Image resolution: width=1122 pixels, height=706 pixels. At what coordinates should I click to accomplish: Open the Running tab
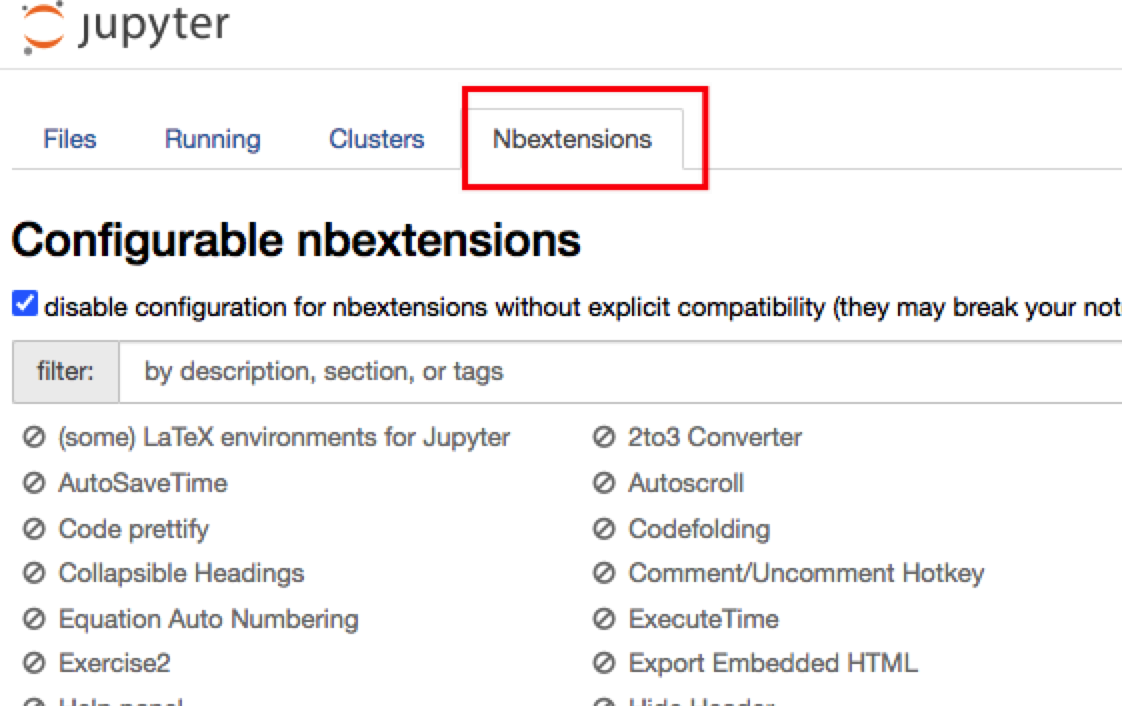coord(212,139)
